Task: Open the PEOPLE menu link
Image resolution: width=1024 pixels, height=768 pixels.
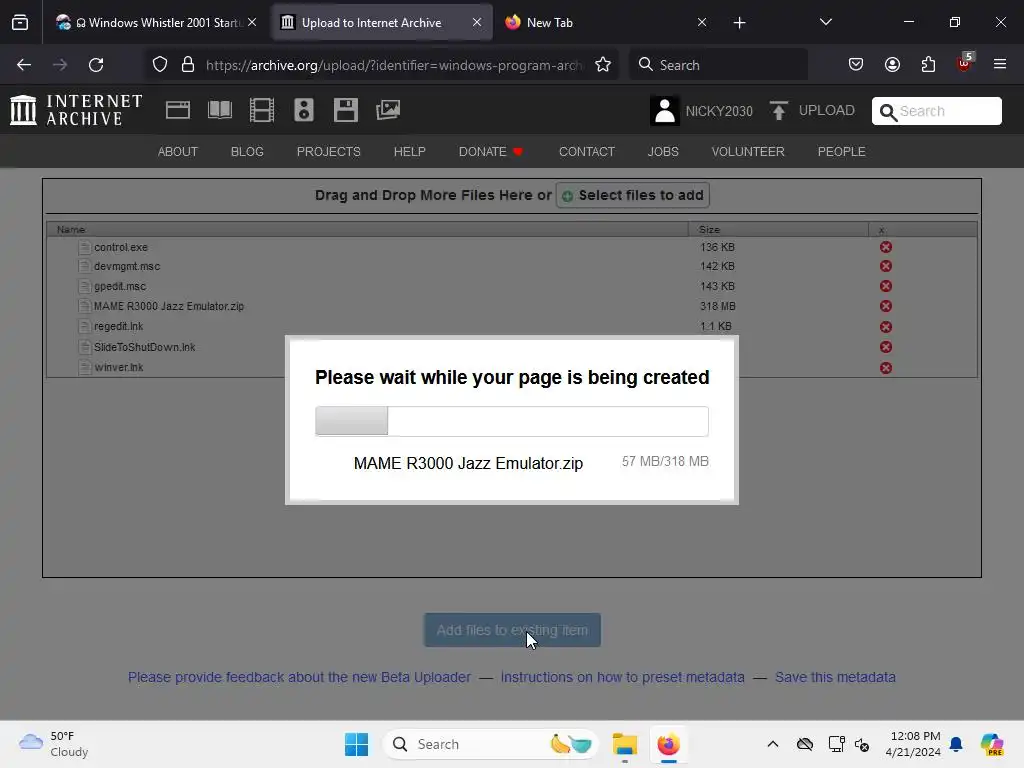Action: click(841, 152)
